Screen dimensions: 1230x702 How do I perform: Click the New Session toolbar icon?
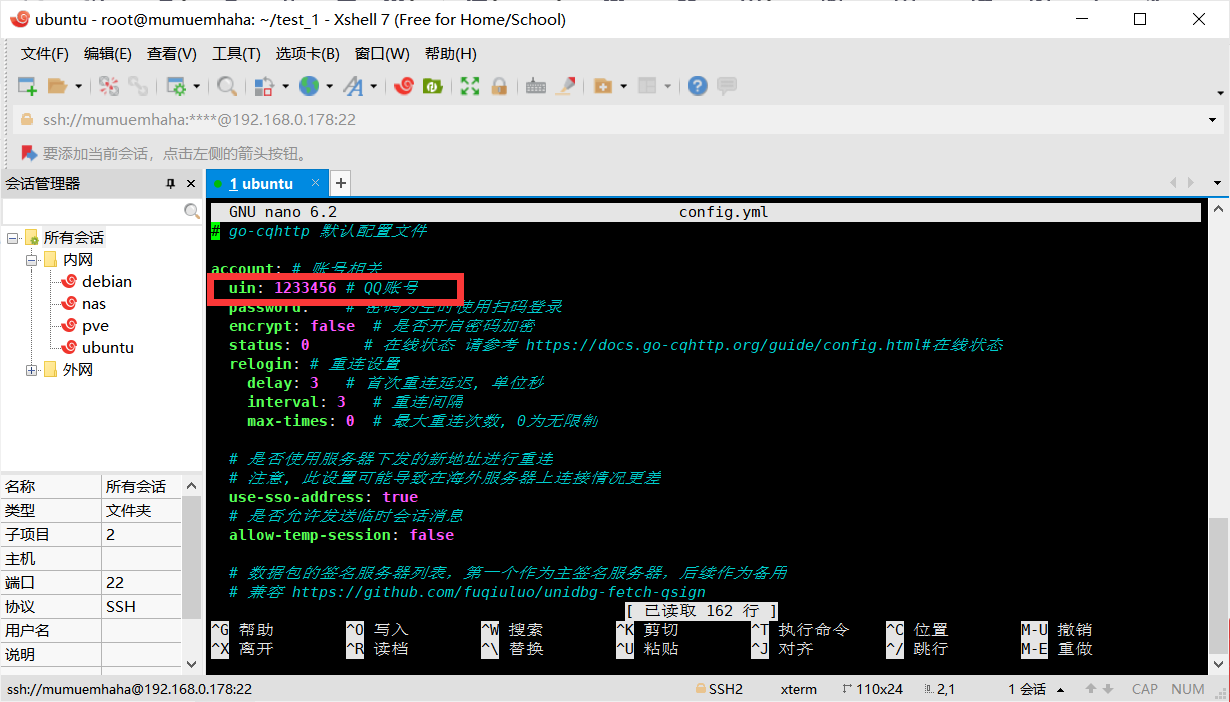27,87
